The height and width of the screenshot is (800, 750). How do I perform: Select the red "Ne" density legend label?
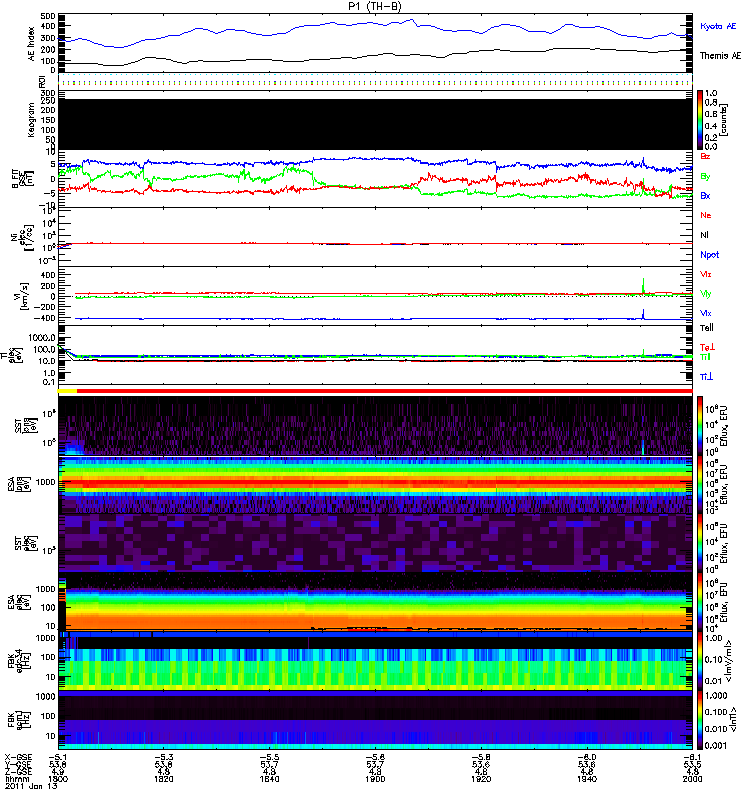click(706, 215)
